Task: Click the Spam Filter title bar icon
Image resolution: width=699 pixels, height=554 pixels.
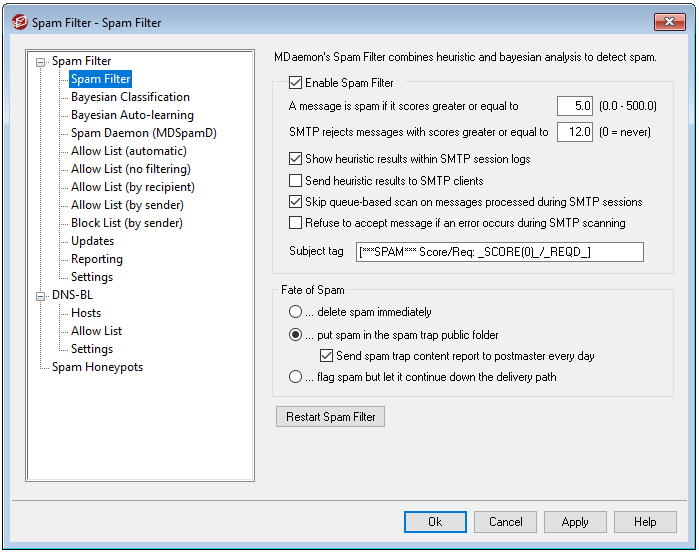Action: (17, 22)
